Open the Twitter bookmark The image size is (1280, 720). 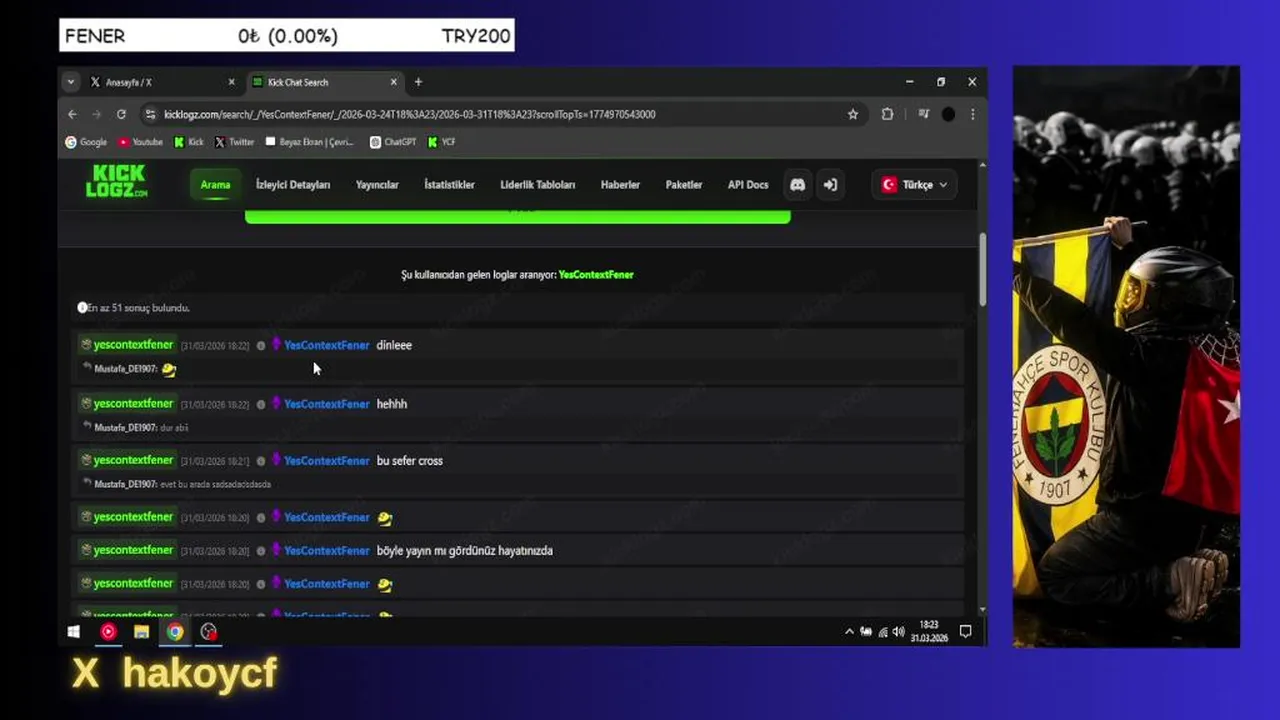234,142
